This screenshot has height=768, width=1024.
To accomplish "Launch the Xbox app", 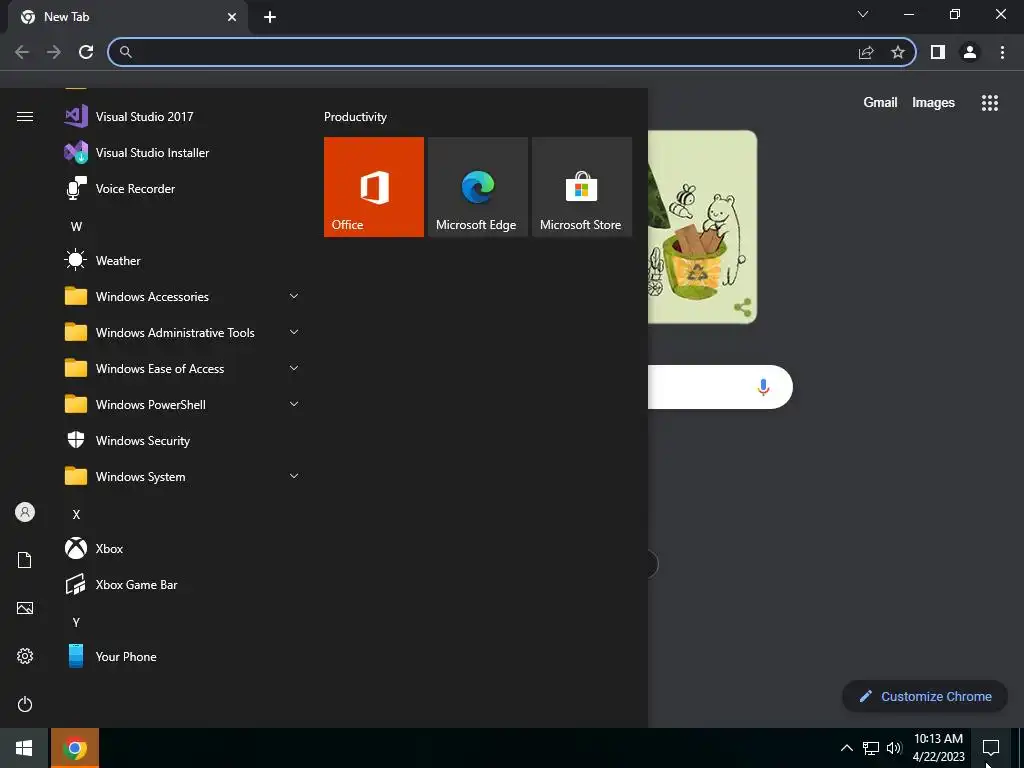I will pyautogui.click(x=182, y=549).
